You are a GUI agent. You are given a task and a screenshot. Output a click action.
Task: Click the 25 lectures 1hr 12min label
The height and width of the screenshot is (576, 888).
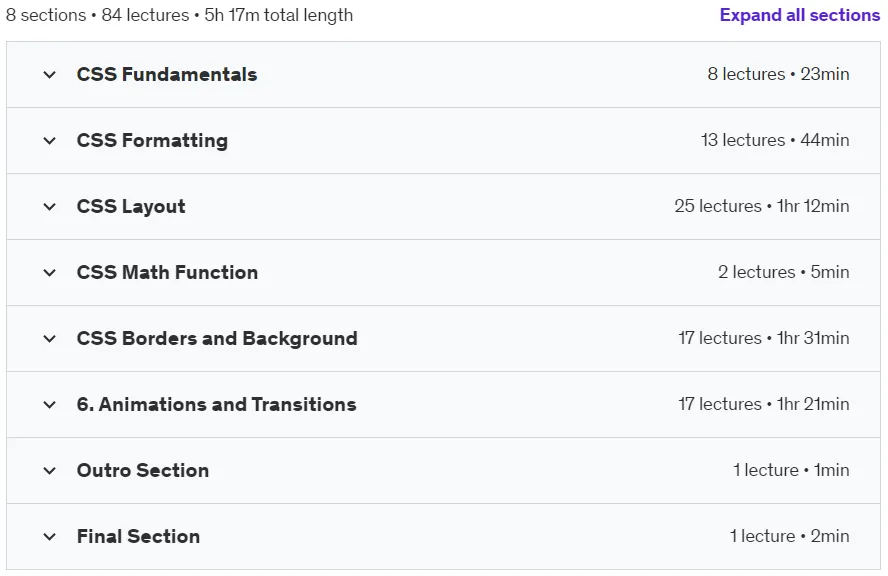tap(762, 206)
